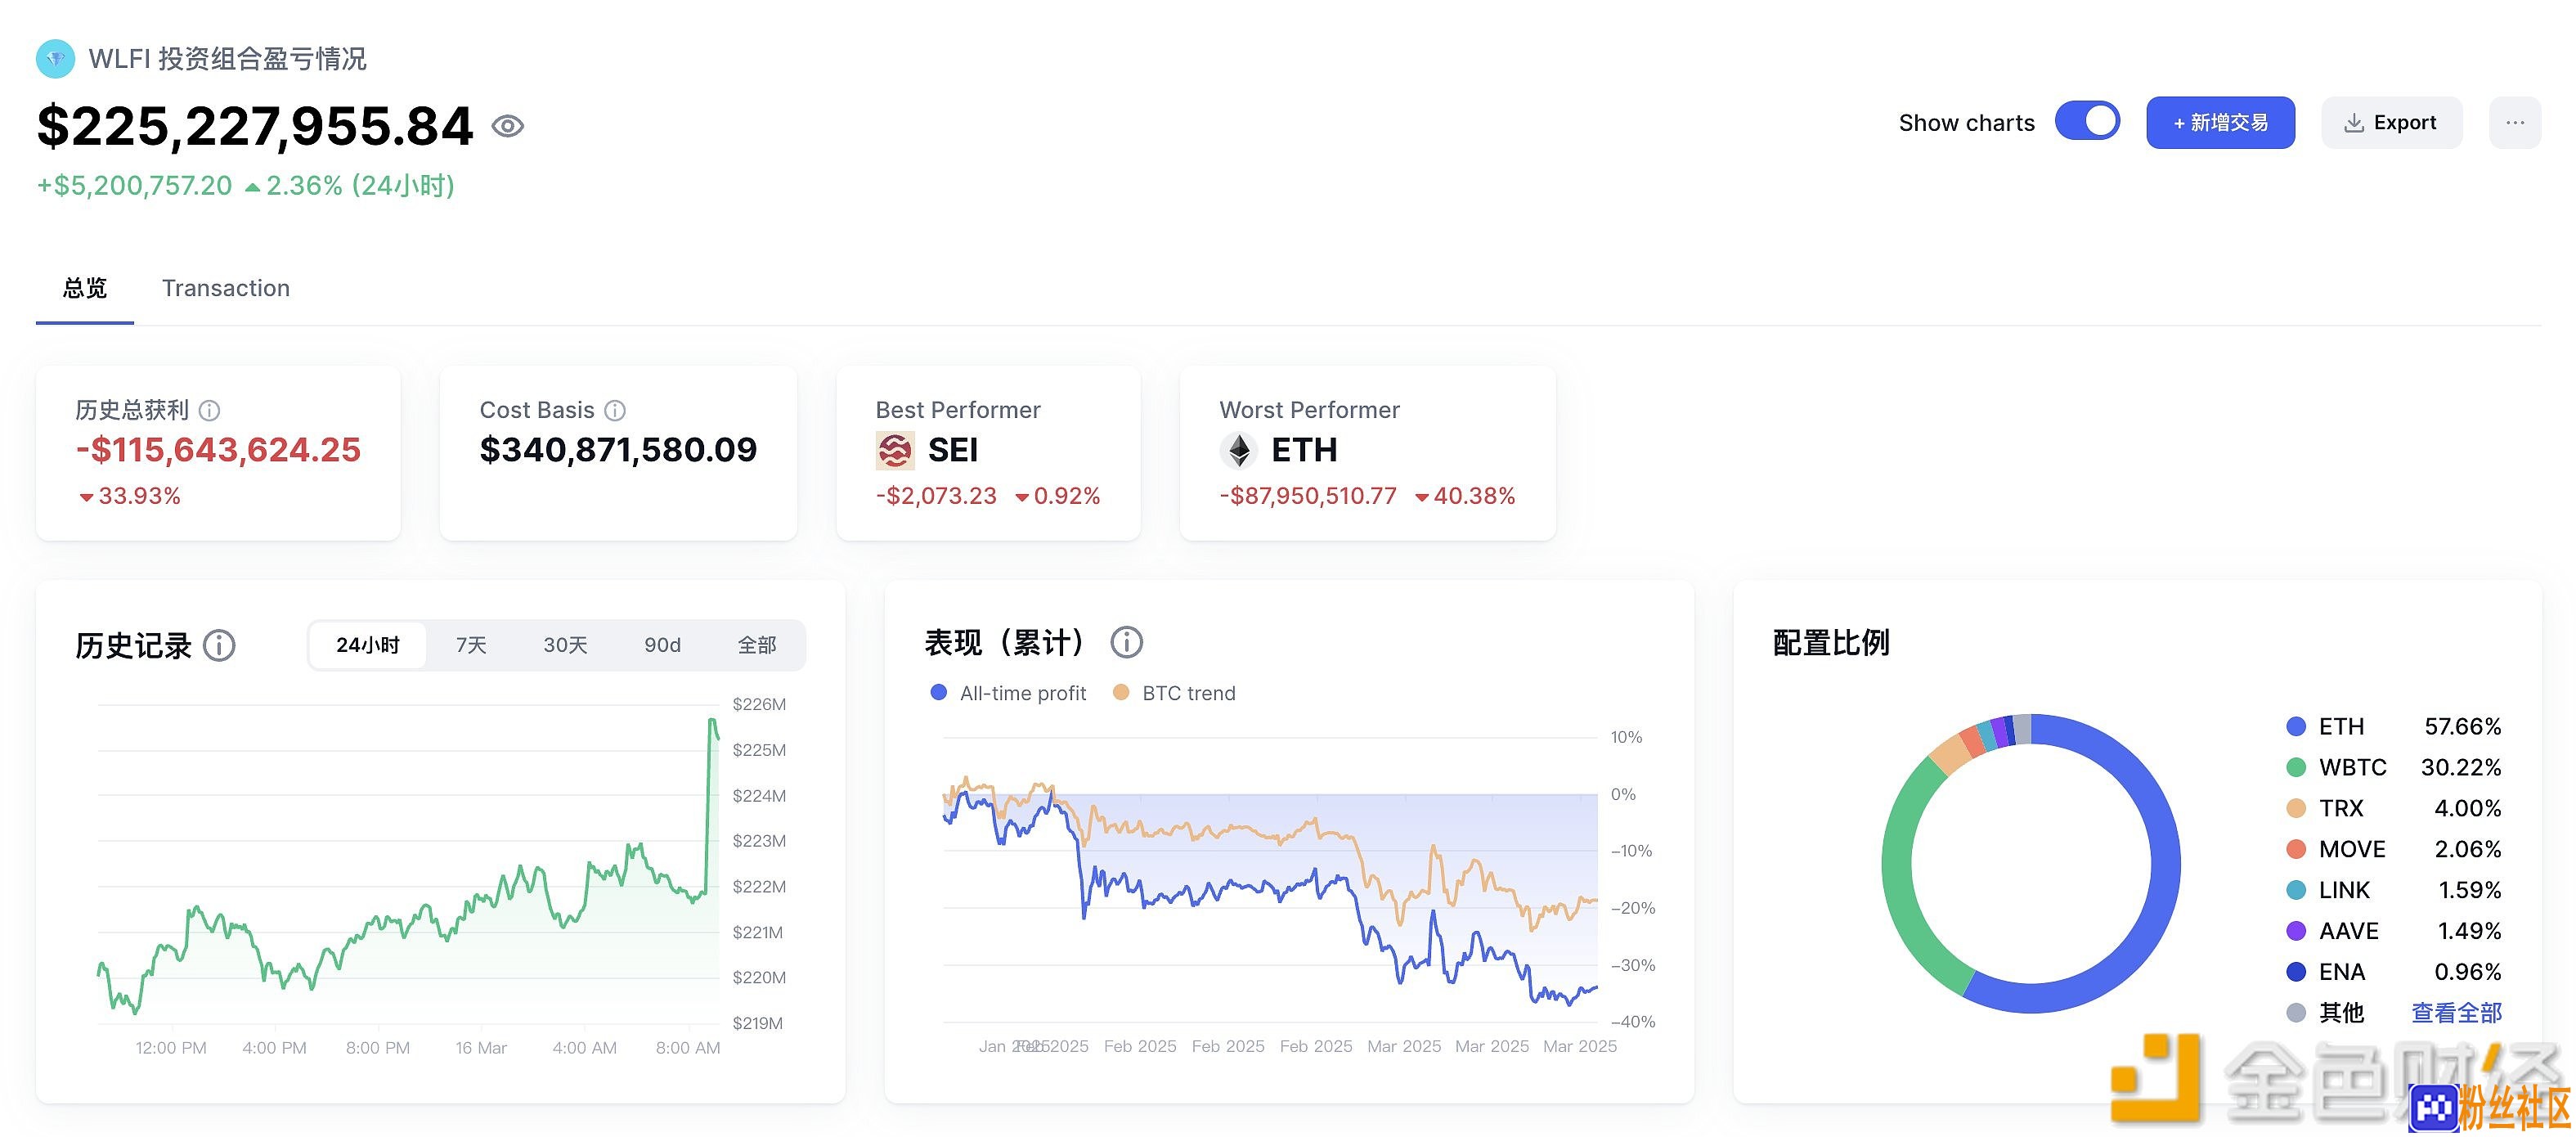Click the 16 Mar axis label
This screenshot has width=2576, height=1137.
[x=481, y=1049]
